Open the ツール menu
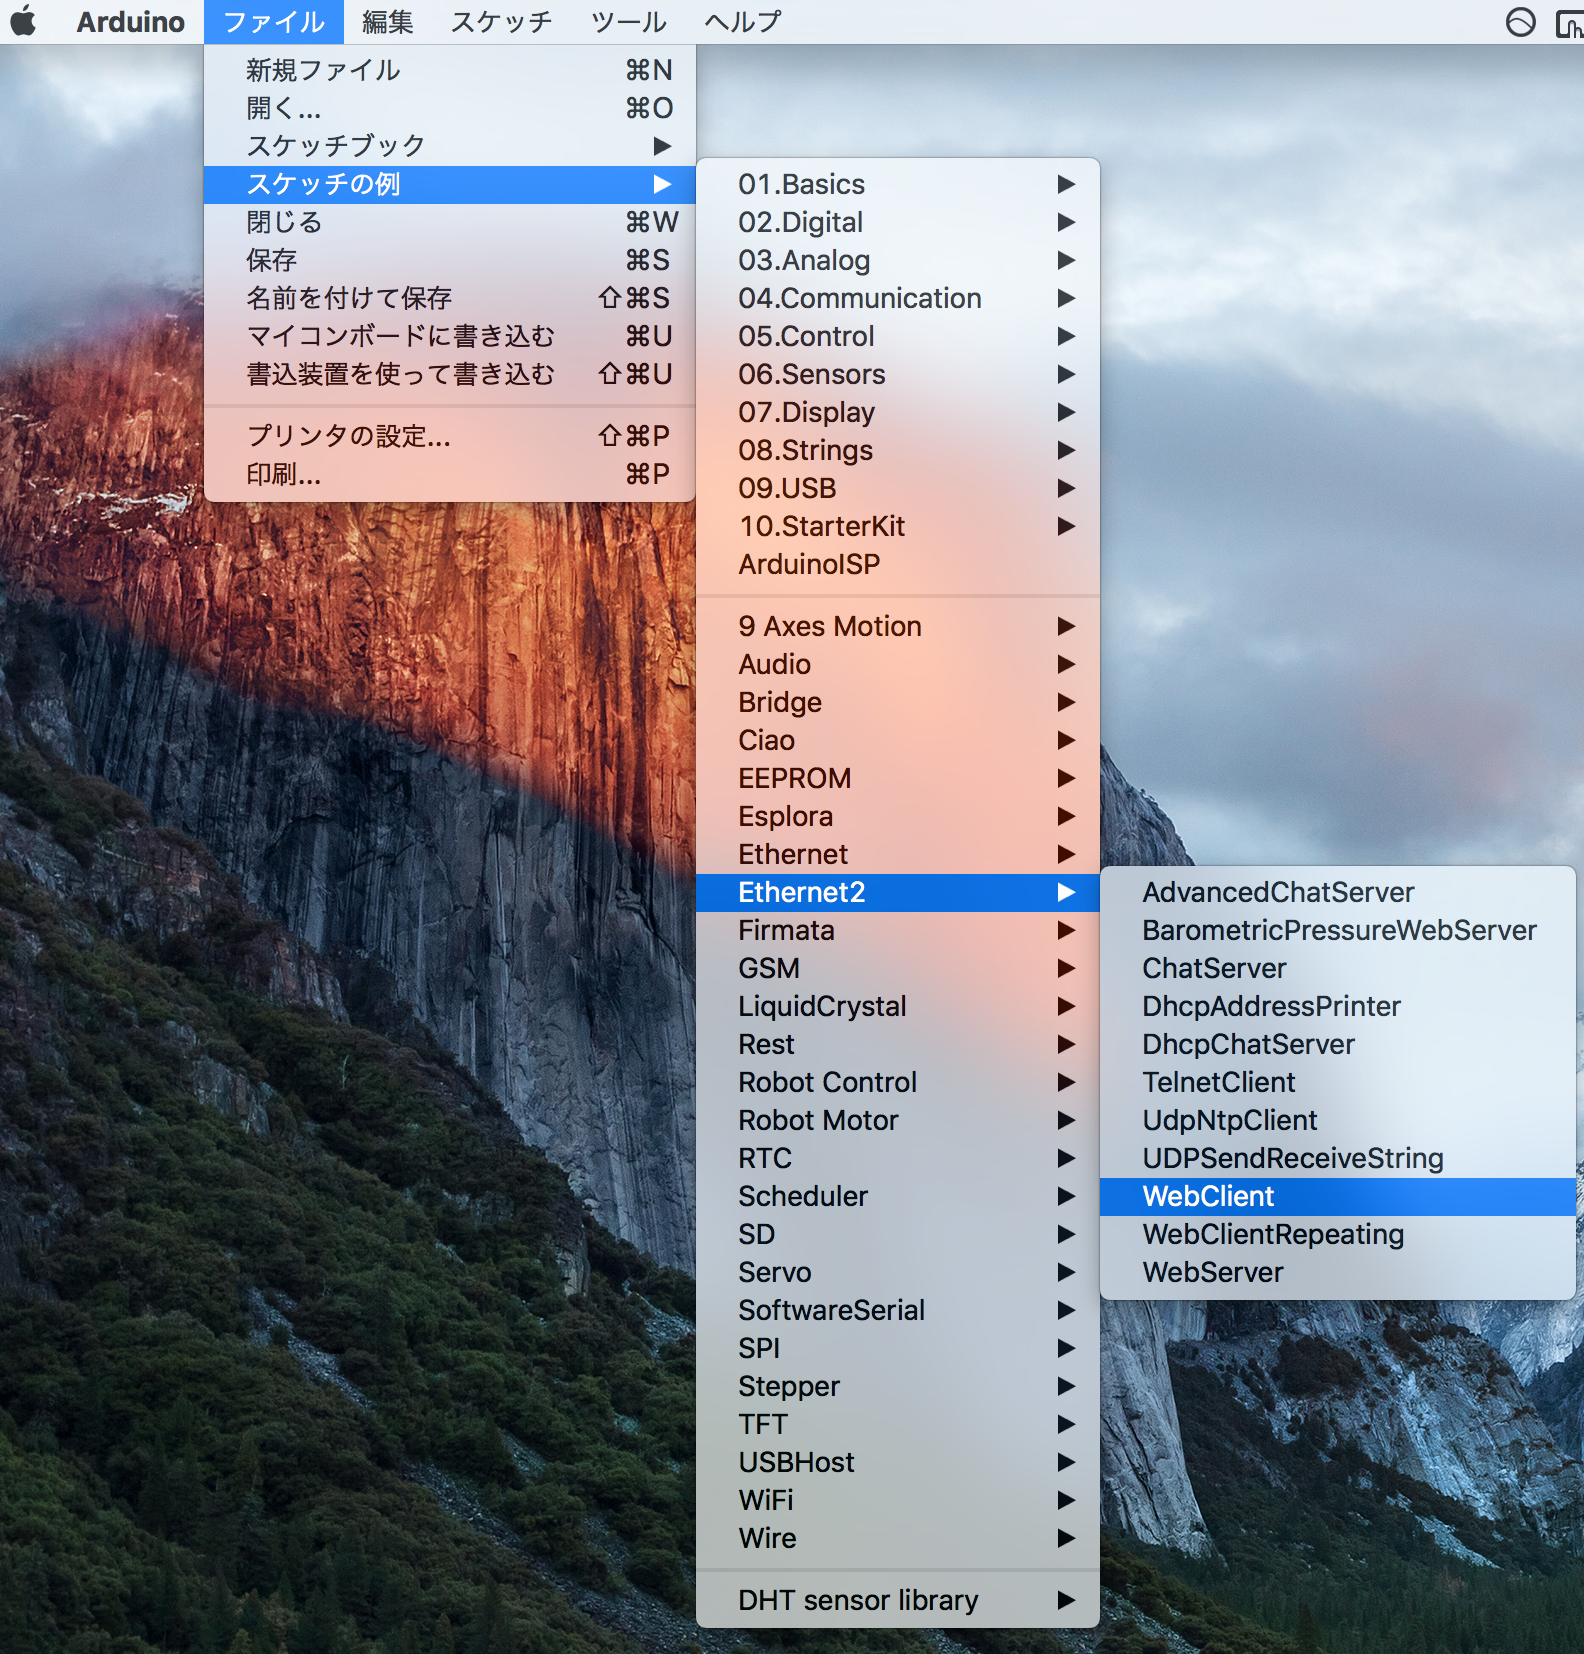The image size is (1584, 1654). pyautogui.click(x=628, y=22)
